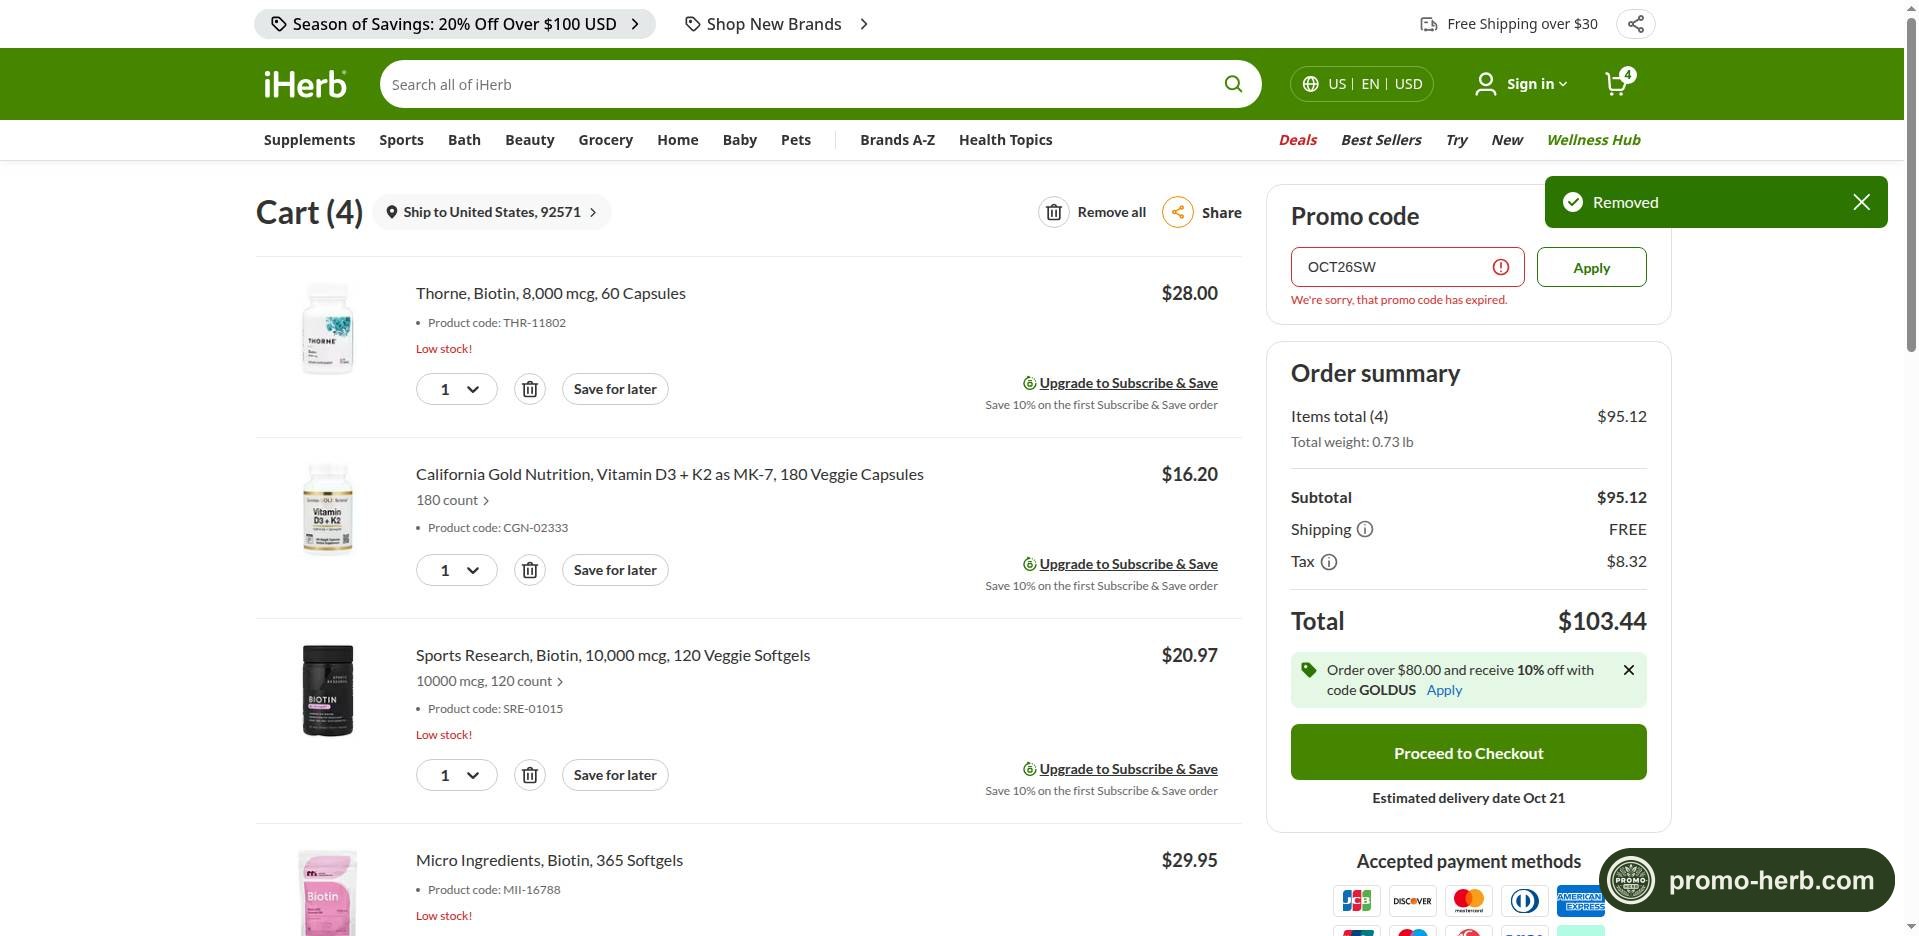Click the Tax info icon
The image size is (1919, 936).
point(1329,562)
